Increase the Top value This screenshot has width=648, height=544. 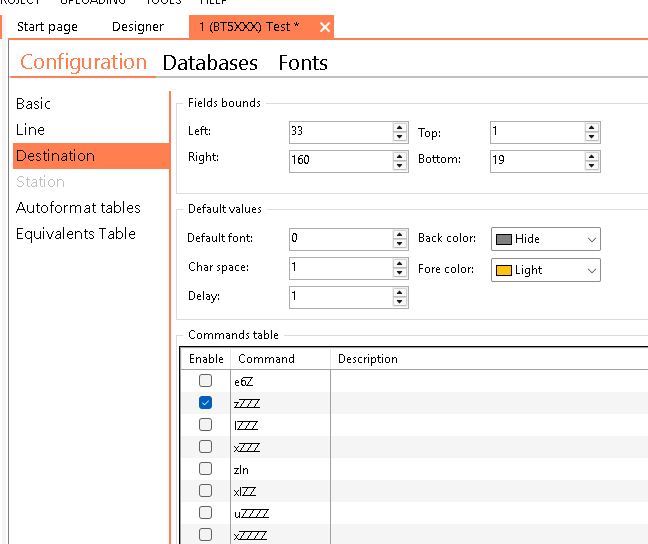tap(592, 127)
